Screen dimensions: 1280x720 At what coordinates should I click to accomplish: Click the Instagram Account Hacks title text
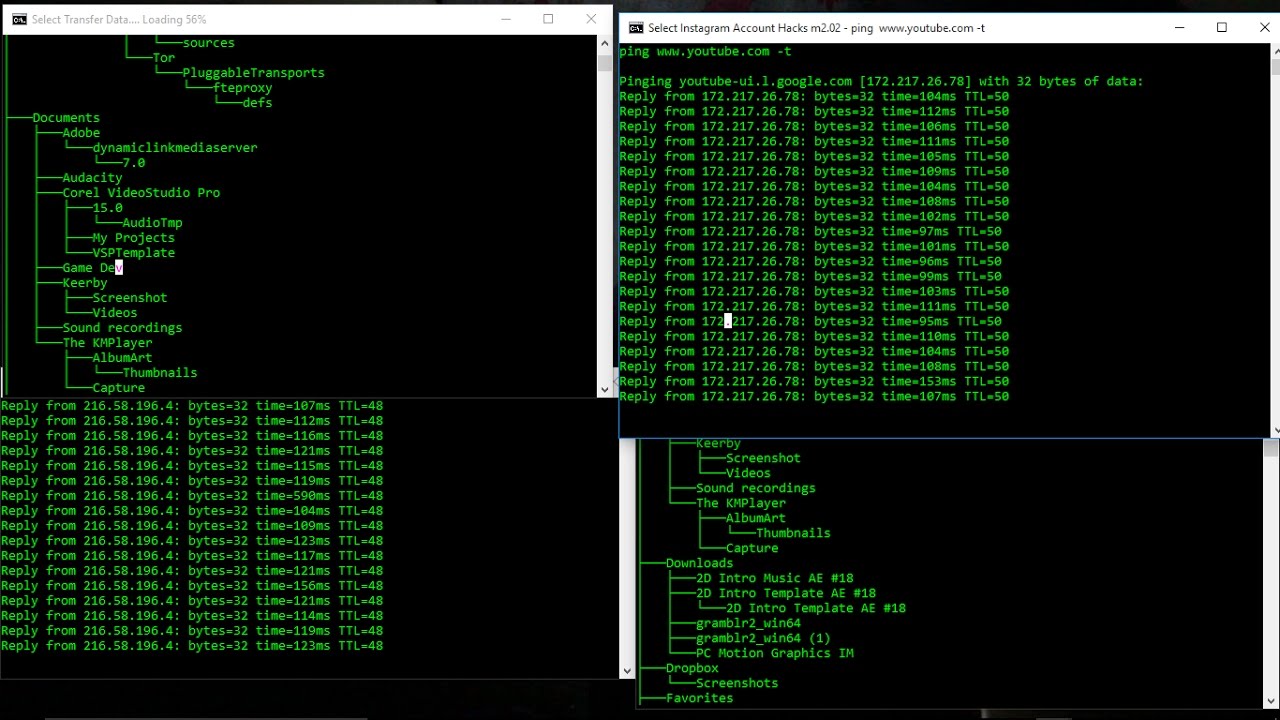pyautogui.click(x=816, y=28)
